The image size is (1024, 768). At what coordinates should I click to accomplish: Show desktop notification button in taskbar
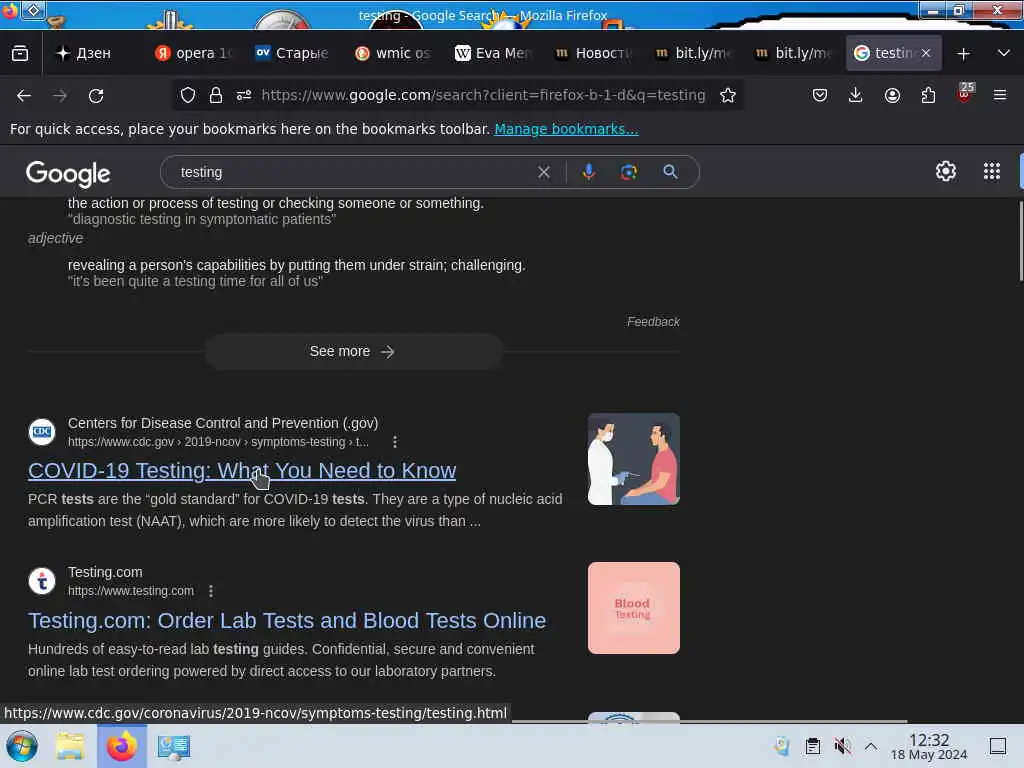click(x=998, y=746)
